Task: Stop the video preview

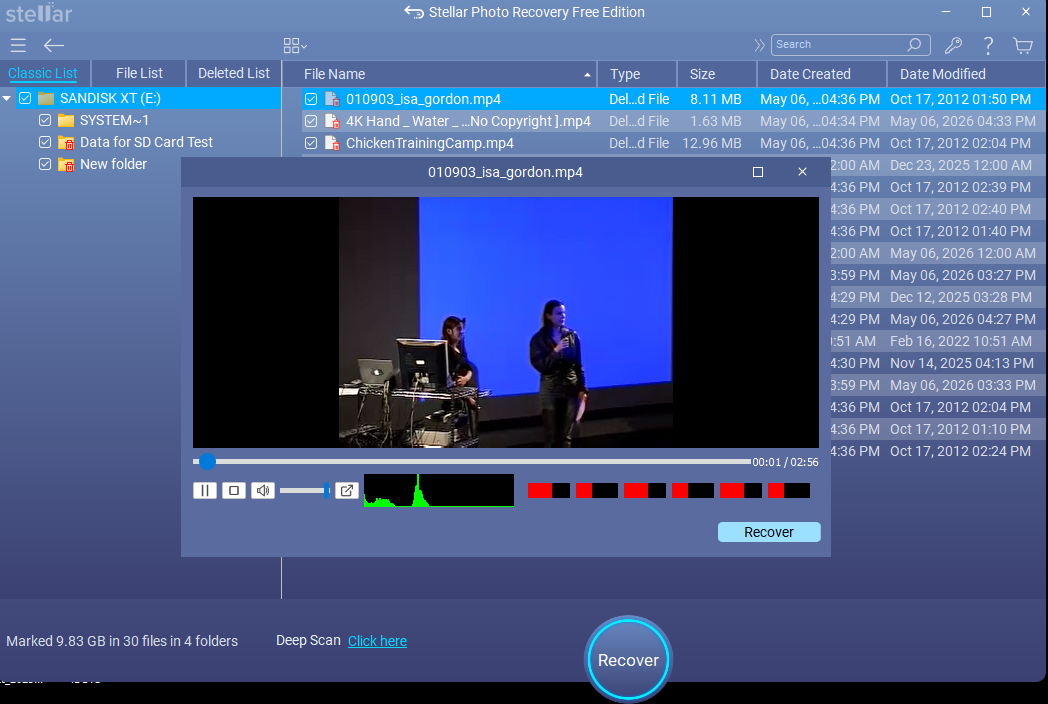Action: coord(234,491)
